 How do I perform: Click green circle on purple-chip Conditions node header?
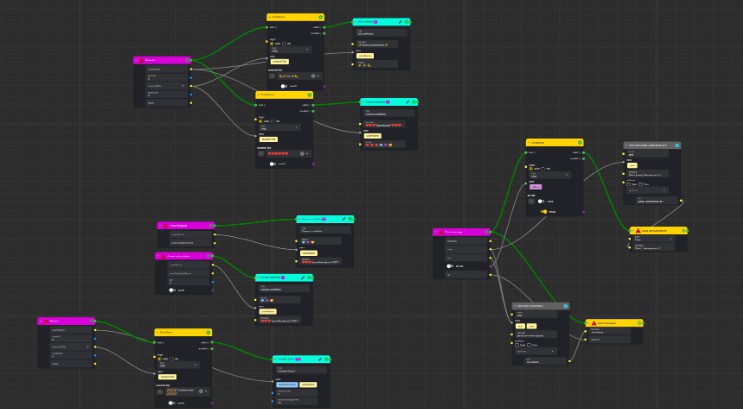pos(580,143)
